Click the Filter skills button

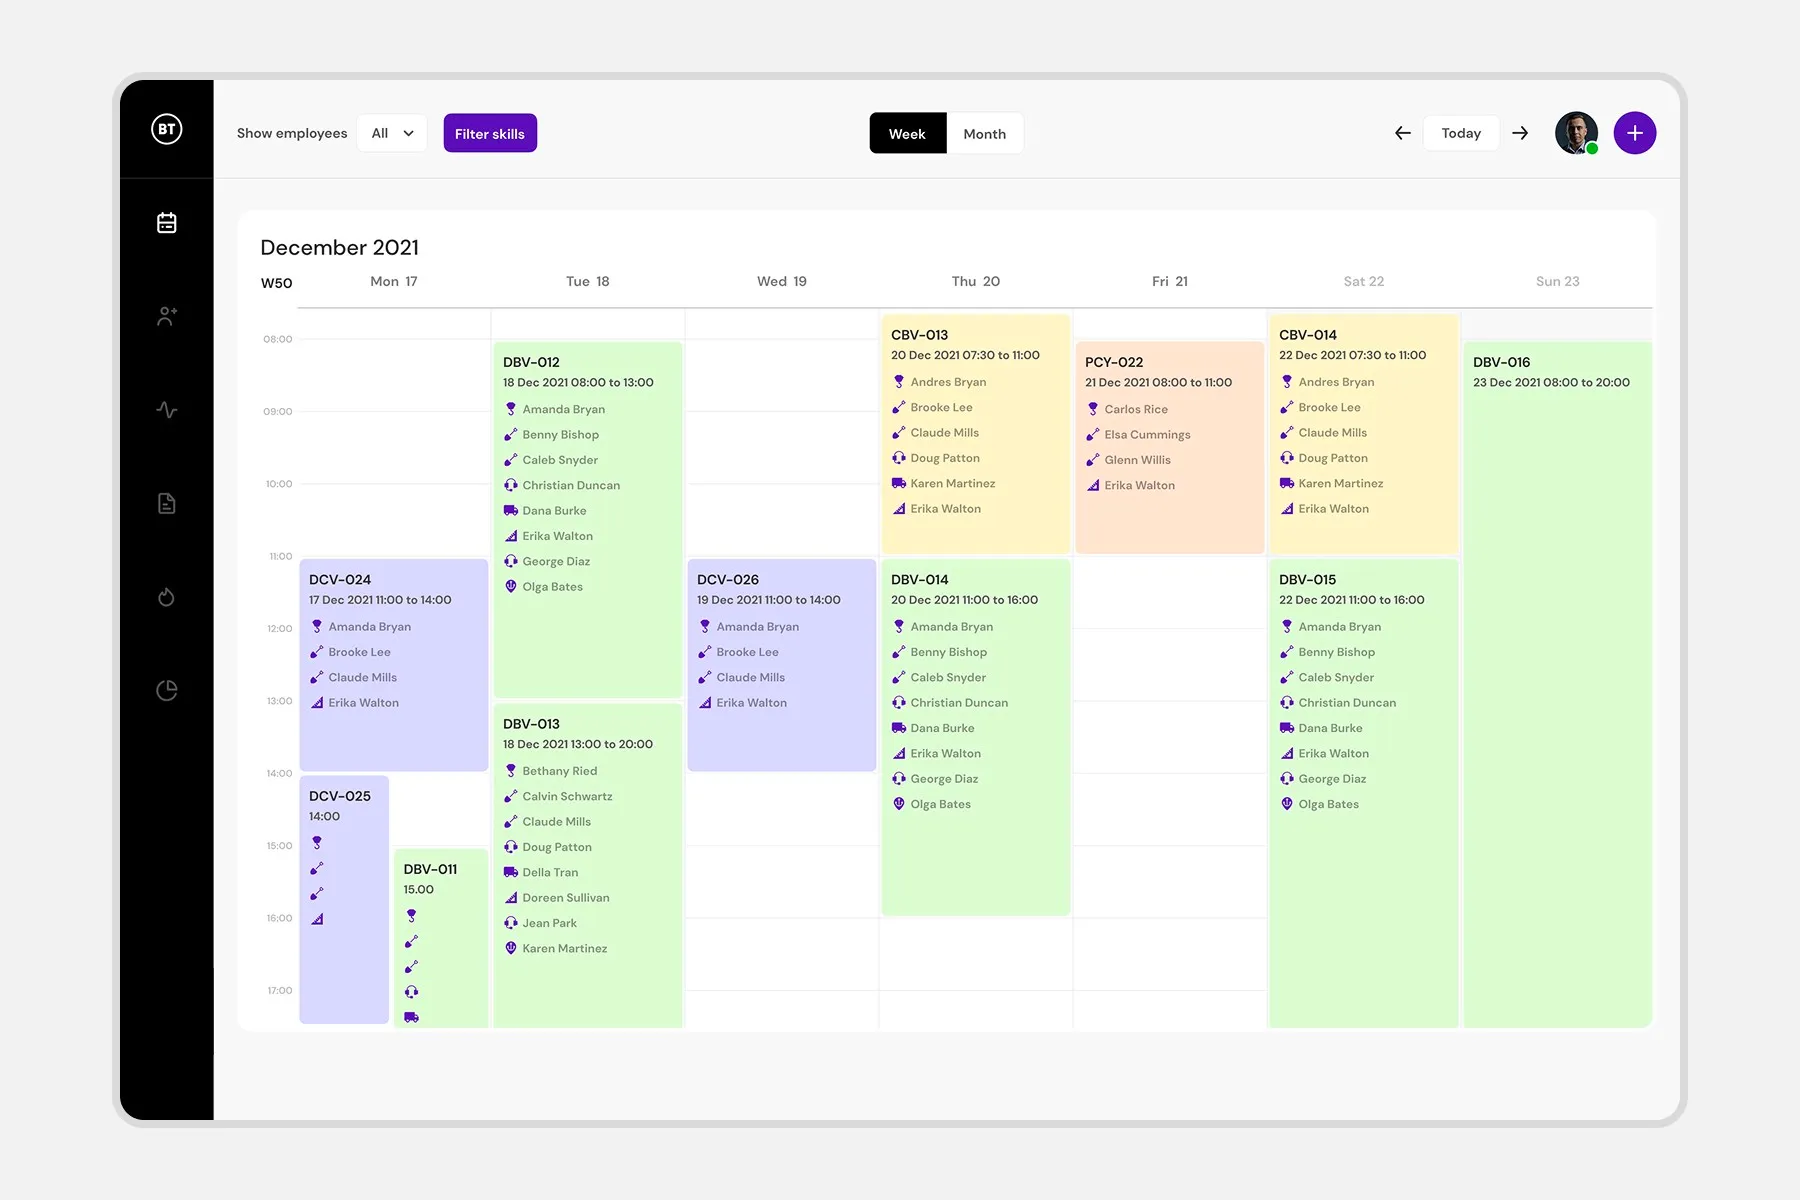click(x=490, y=133)
